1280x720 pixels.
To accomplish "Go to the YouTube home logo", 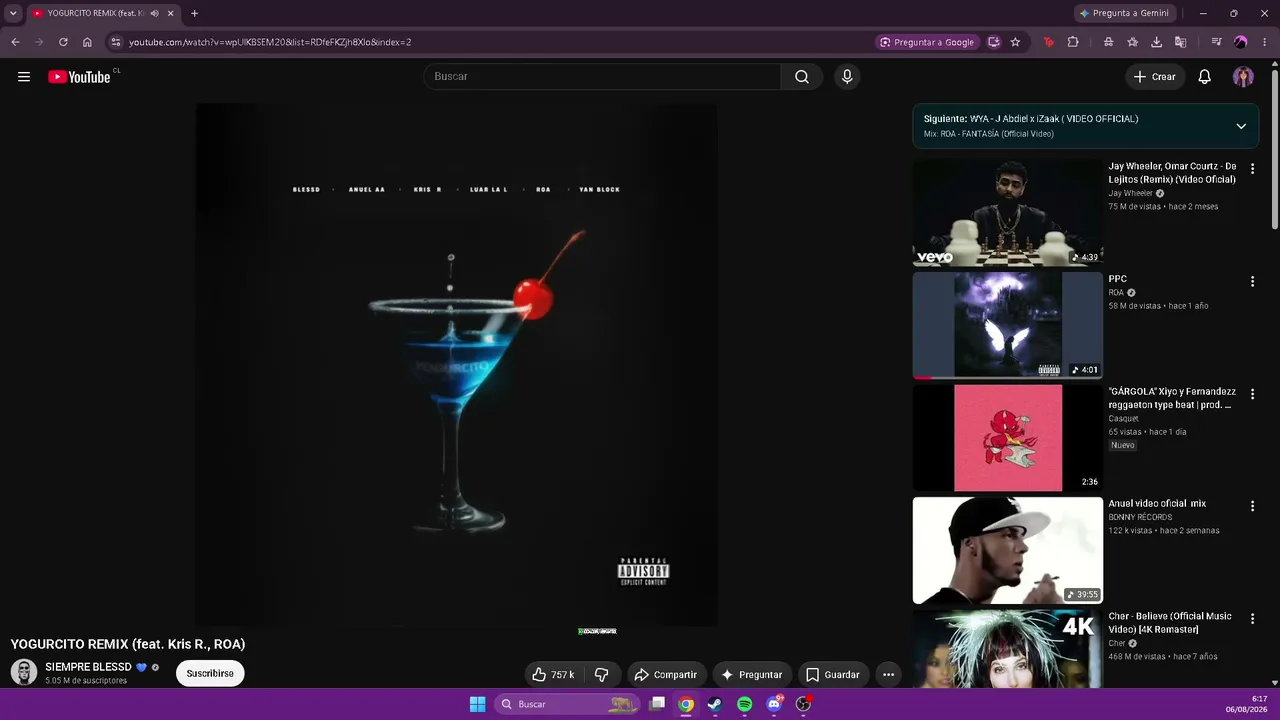I will tap(79, 77).
